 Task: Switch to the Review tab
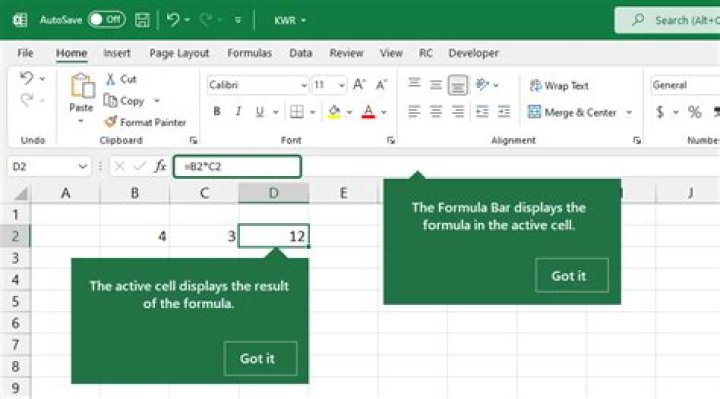(x=346, y=53)
